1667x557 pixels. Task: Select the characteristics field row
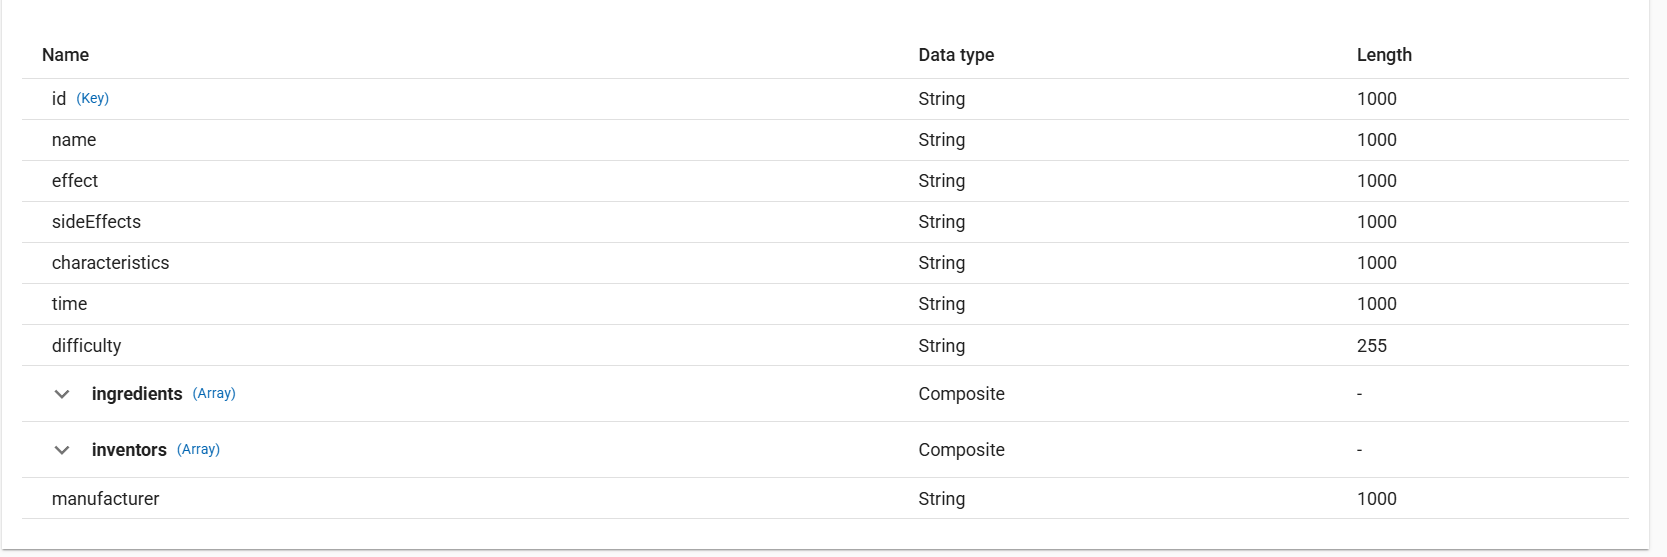[110, 263]
